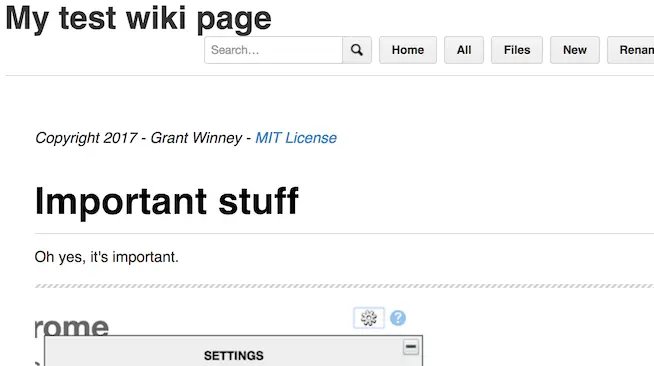The height and width of the screenshot is (366, 654).
Task: Click the SETTINGS panel header
Action: [234, 356]
